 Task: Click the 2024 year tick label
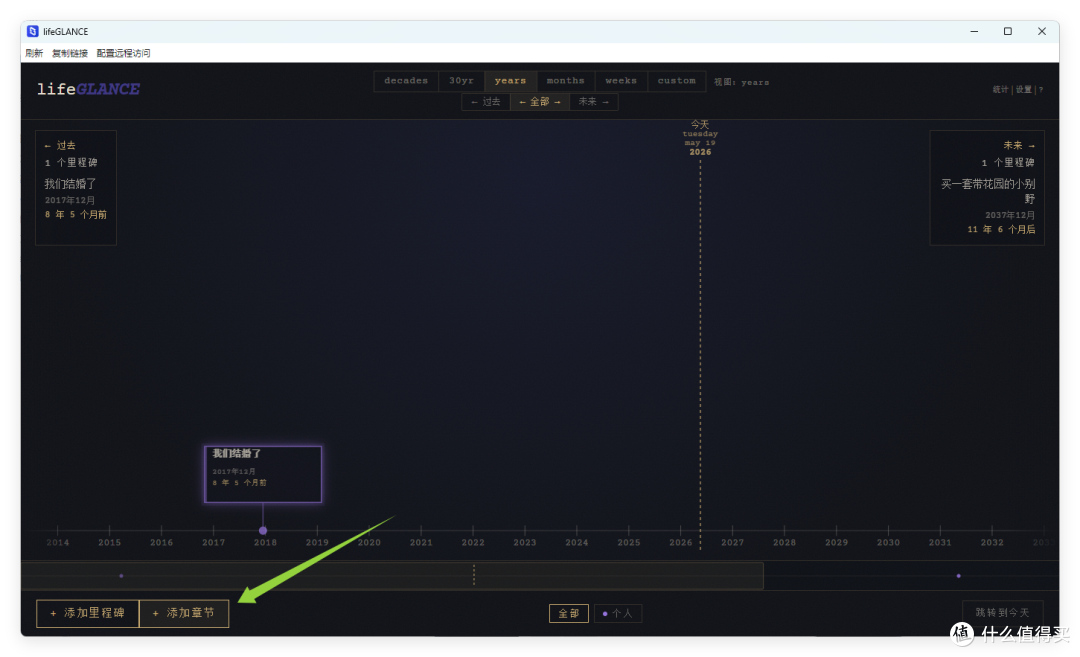577,543
